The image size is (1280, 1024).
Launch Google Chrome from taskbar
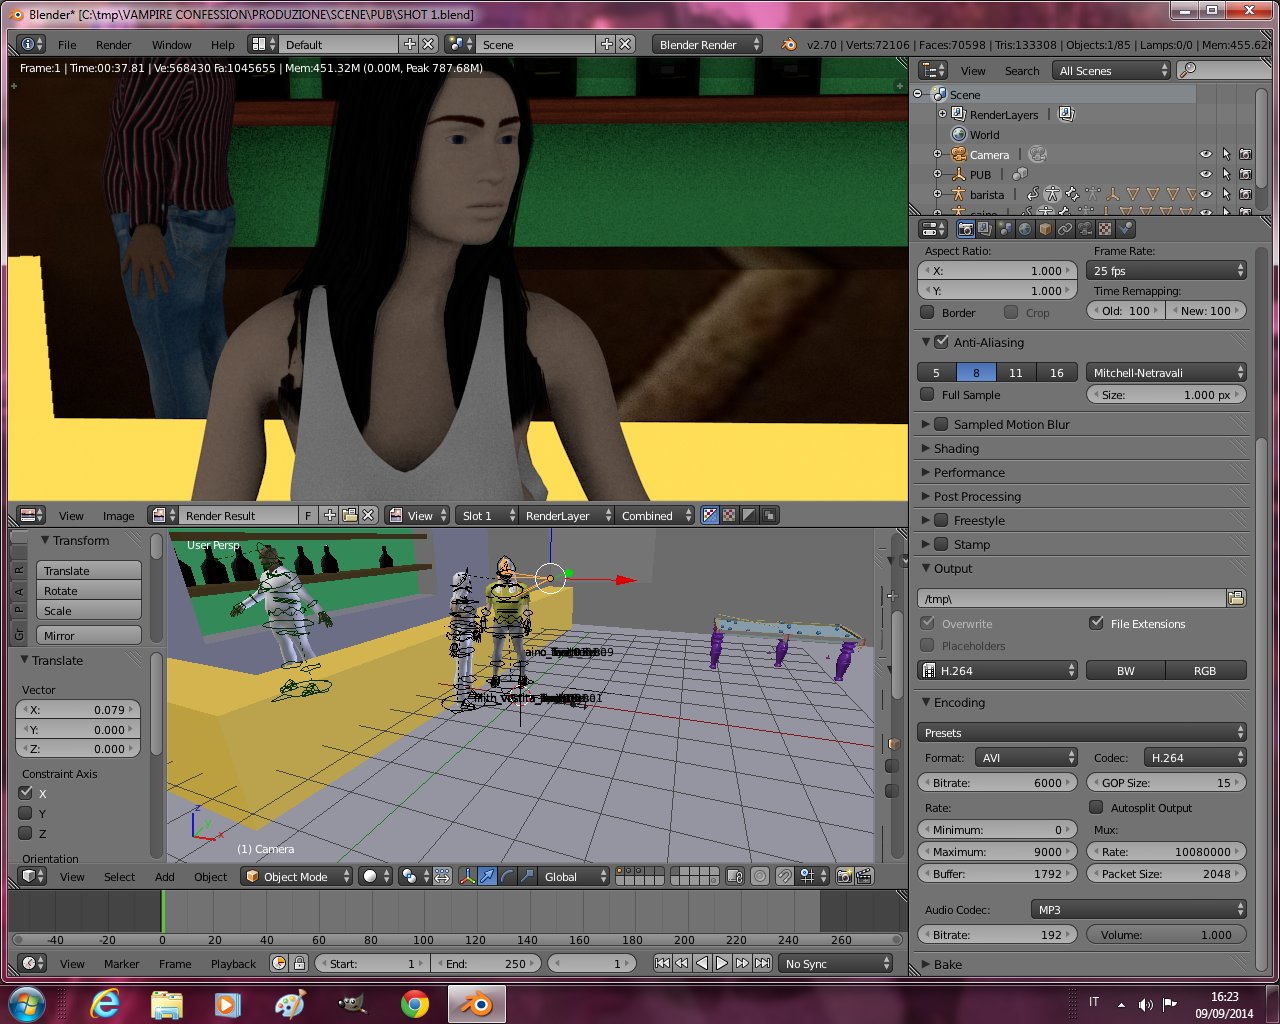414,1003
